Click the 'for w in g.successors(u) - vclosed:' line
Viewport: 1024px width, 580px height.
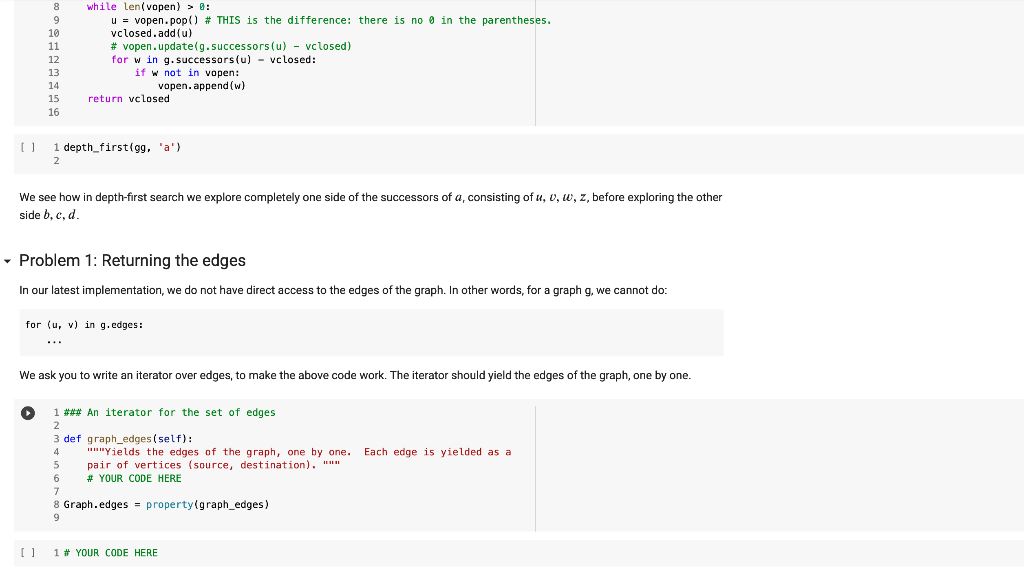pos(214,59)
